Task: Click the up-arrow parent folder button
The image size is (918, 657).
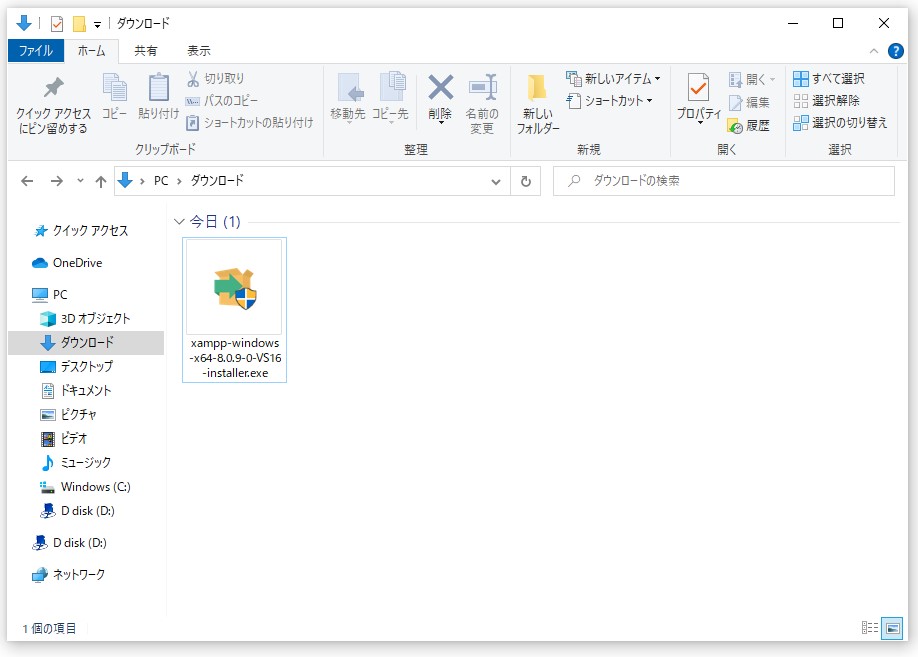Action: [100, 181]
